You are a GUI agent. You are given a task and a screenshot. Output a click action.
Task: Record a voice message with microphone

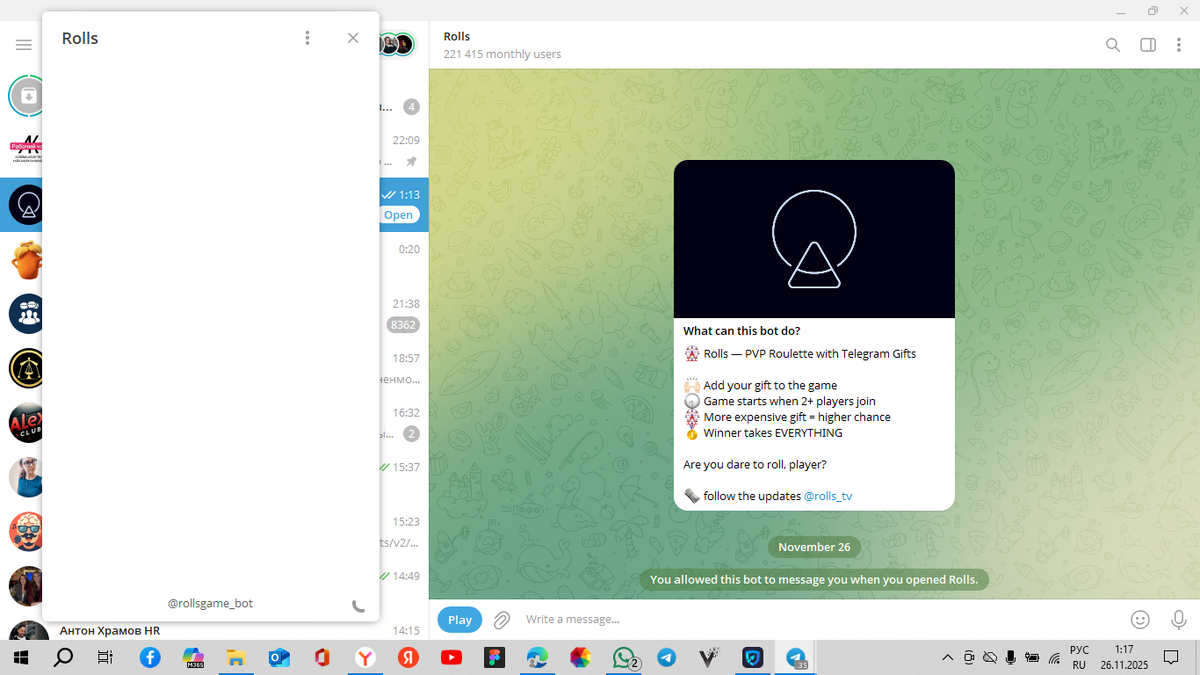1178,619
